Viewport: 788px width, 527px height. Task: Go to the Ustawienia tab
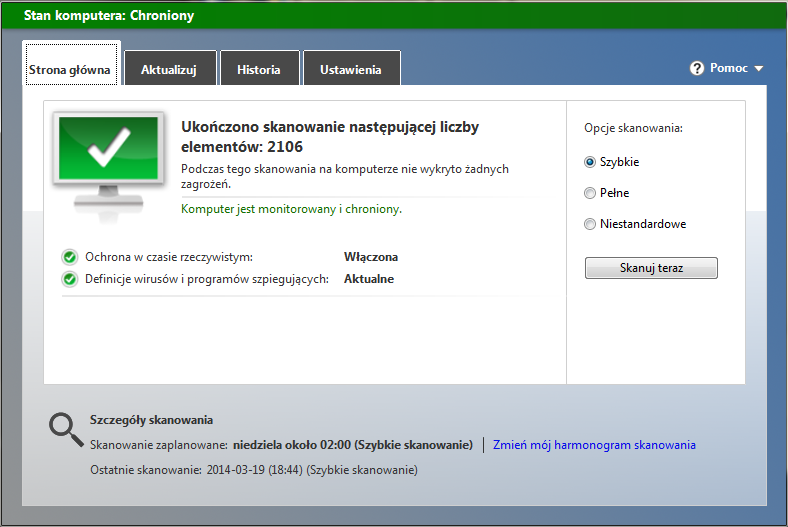coord(351,68)
